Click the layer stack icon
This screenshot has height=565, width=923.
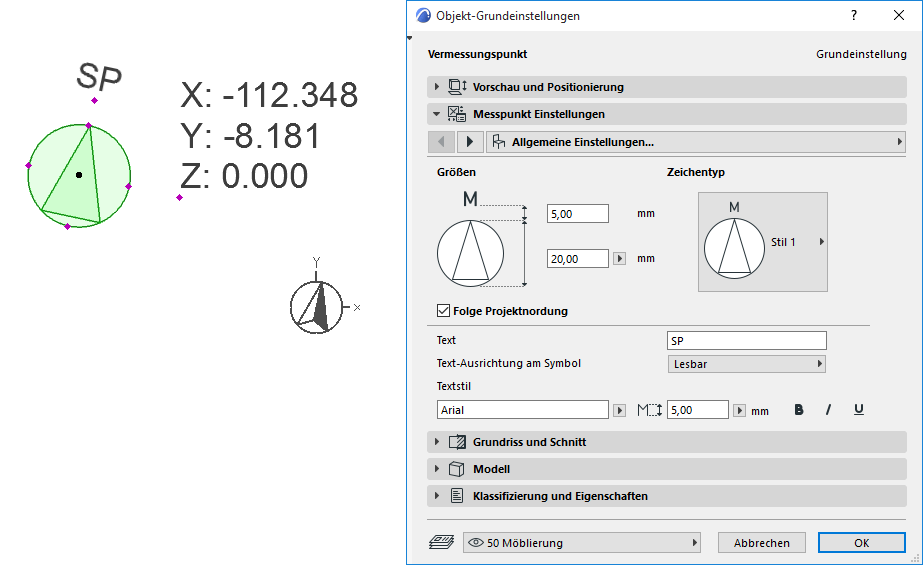(441, 542)
